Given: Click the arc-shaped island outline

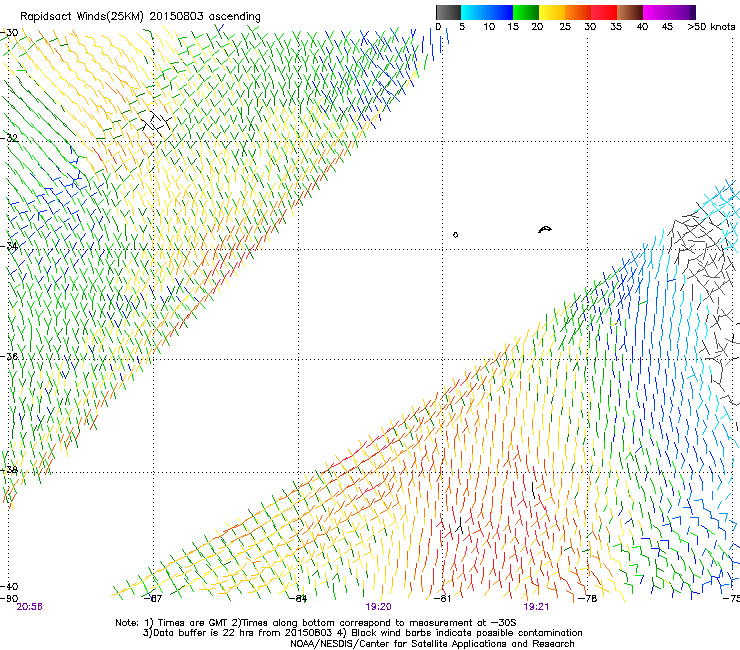Looking at the screenshot, I should 545,229.
